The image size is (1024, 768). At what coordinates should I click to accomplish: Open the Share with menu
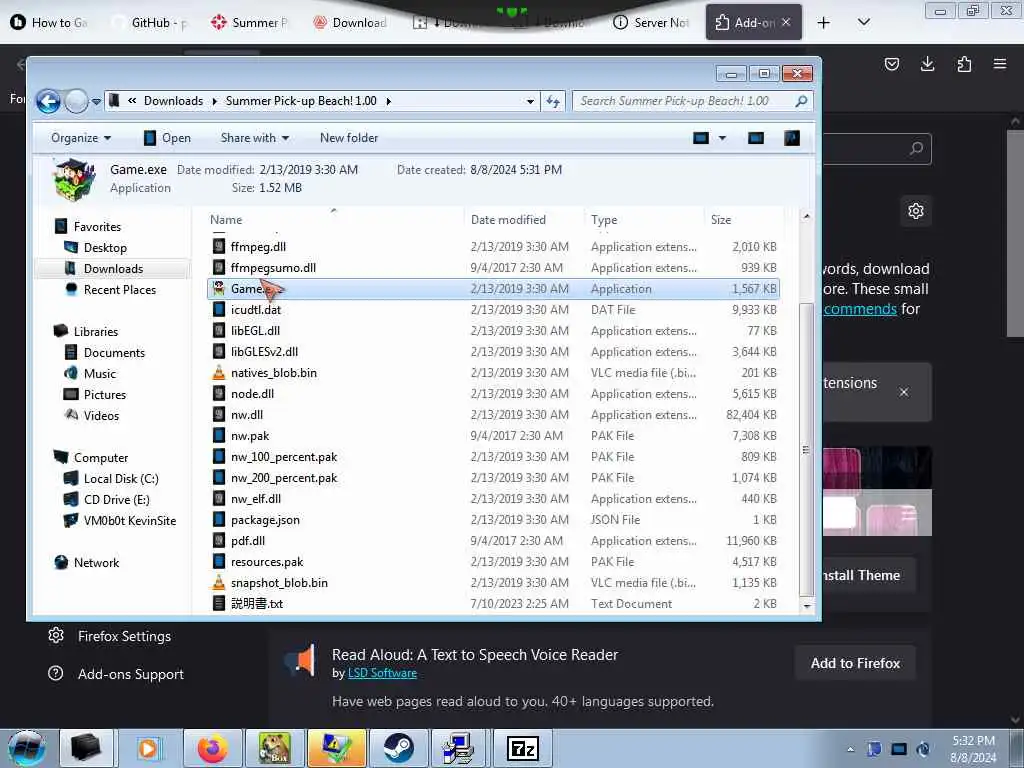(255, 138)
